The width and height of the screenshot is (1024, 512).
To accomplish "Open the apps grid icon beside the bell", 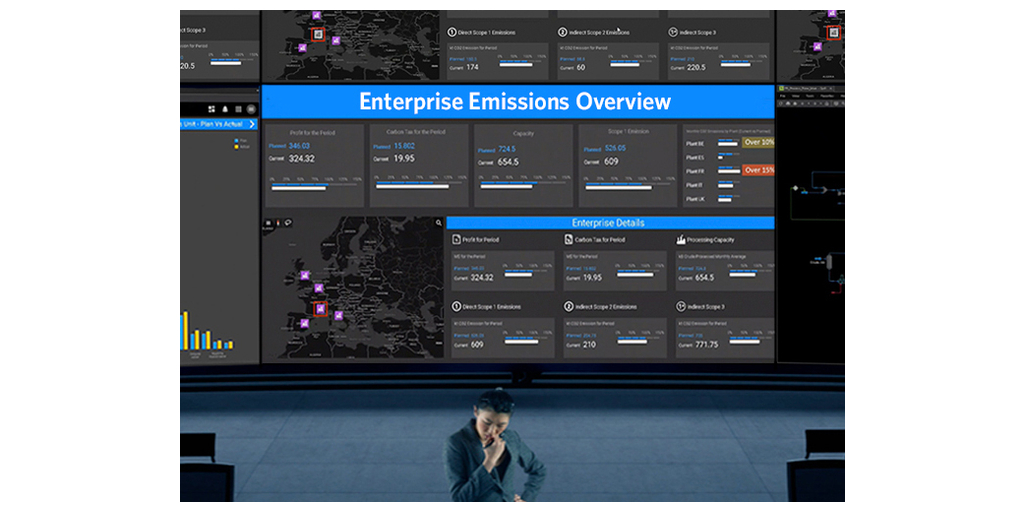I will pos(211,108).
